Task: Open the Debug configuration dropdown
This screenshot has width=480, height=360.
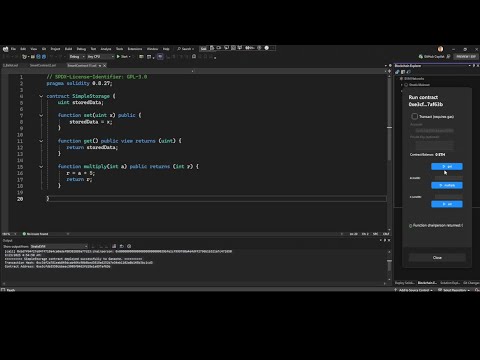Action: click(77, 57)
